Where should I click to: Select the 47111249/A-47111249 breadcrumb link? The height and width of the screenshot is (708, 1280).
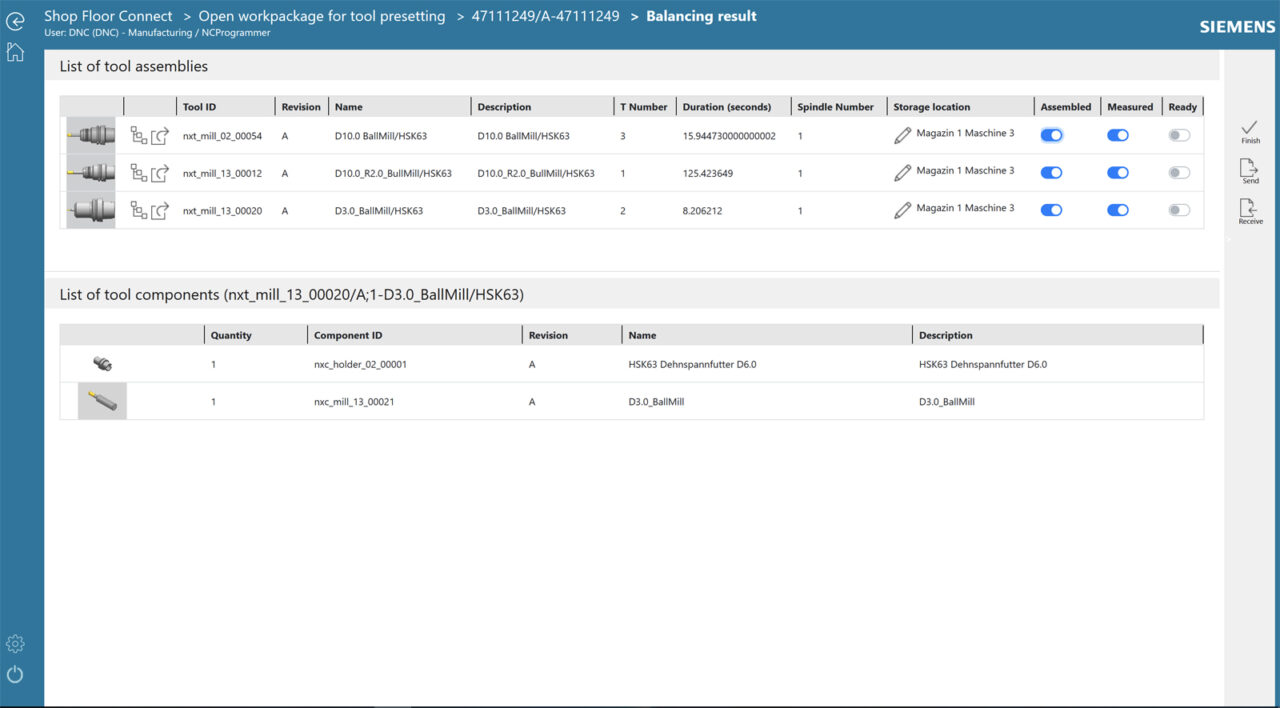tap(546, 16)
